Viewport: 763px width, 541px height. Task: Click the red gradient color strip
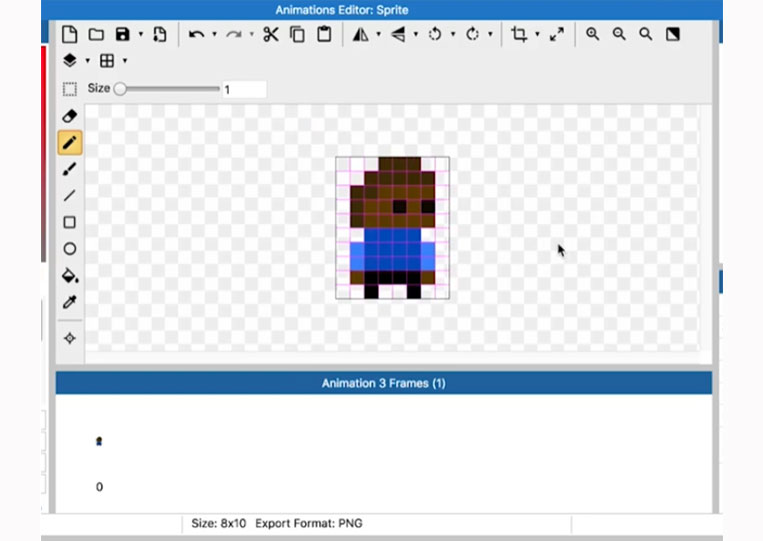tap(43, 153)
